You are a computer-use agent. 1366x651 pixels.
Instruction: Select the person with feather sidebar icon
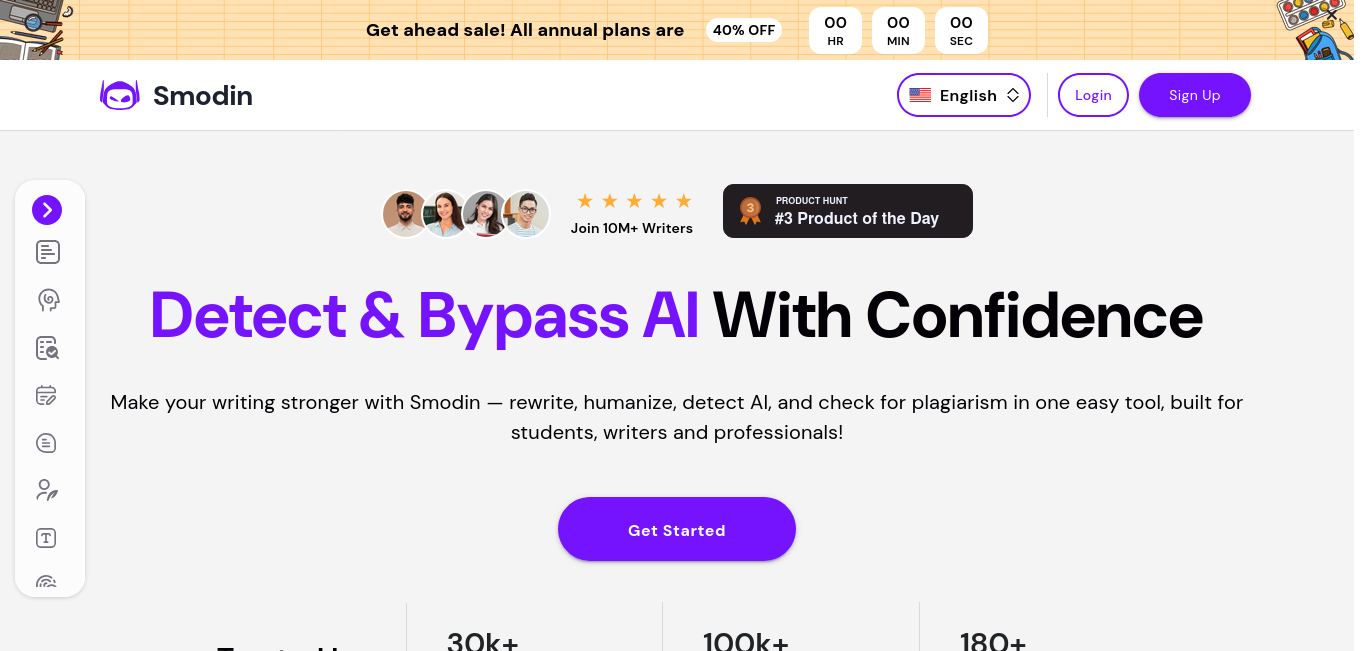pyautogui.click(x=47, y=490)
